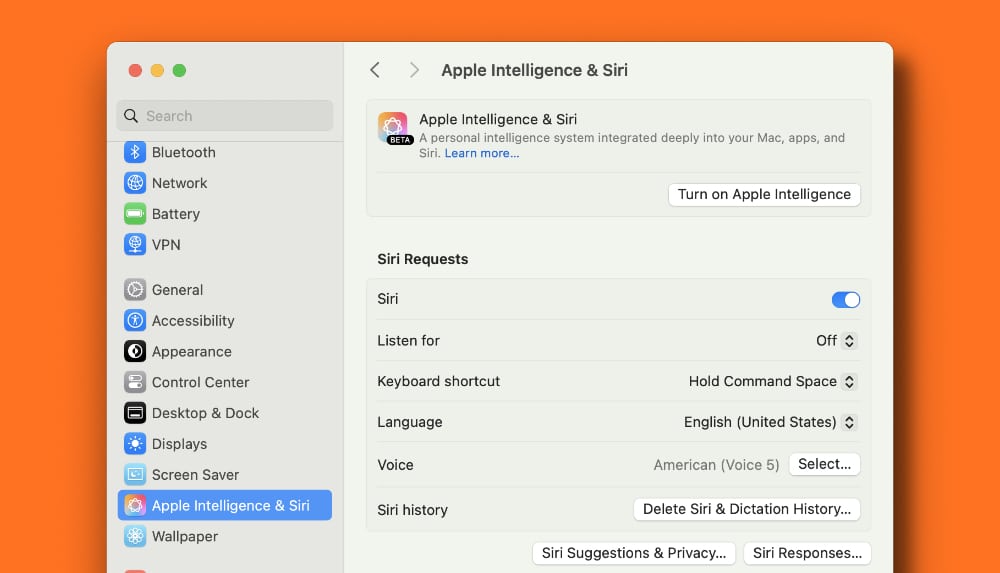Click the American (Voice 5) text
The height and width of the screenshot is (573, 1000).
pos(716,465)
